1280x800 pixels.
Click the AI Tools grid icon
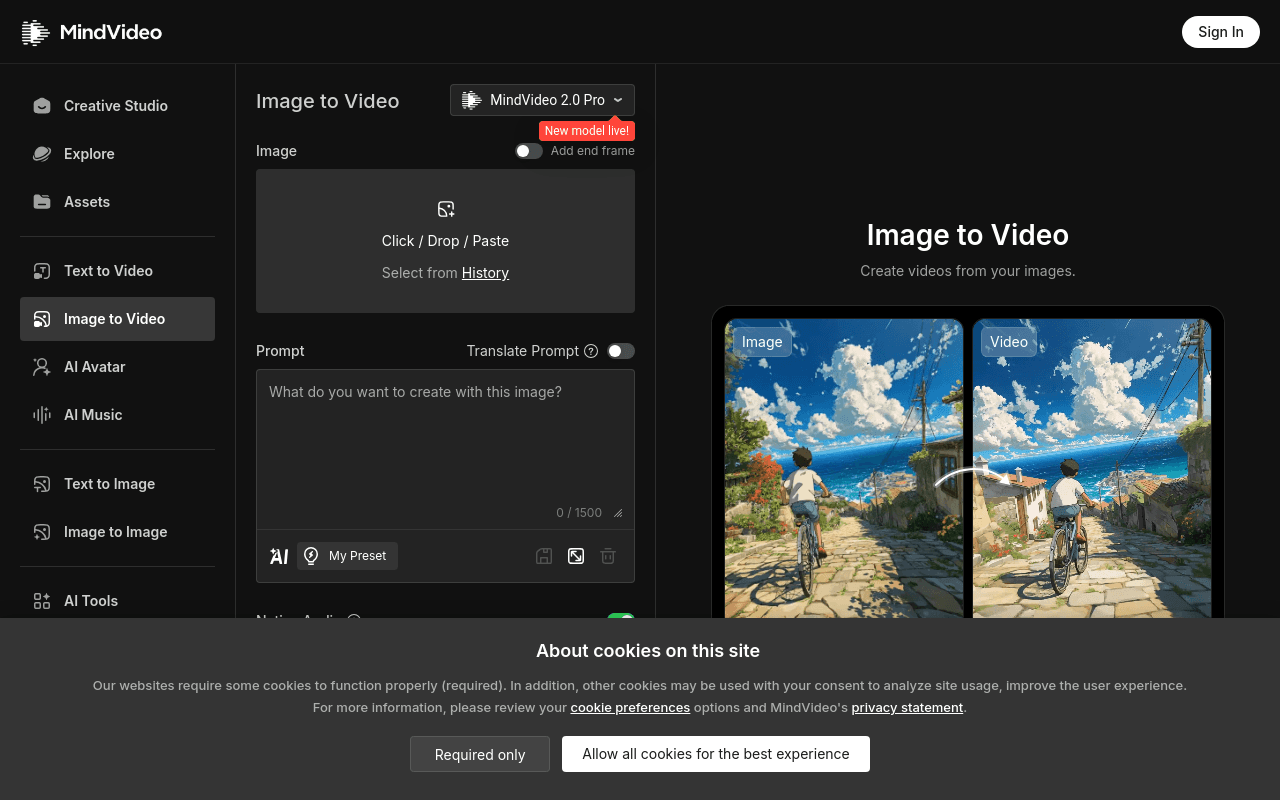[42, 601]
